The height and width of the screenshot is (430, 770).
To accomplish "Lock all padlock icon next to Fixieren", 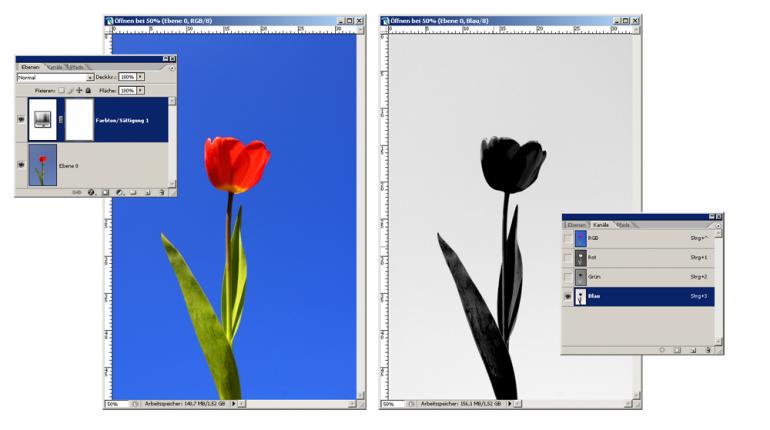I will (x=88, y=90).
